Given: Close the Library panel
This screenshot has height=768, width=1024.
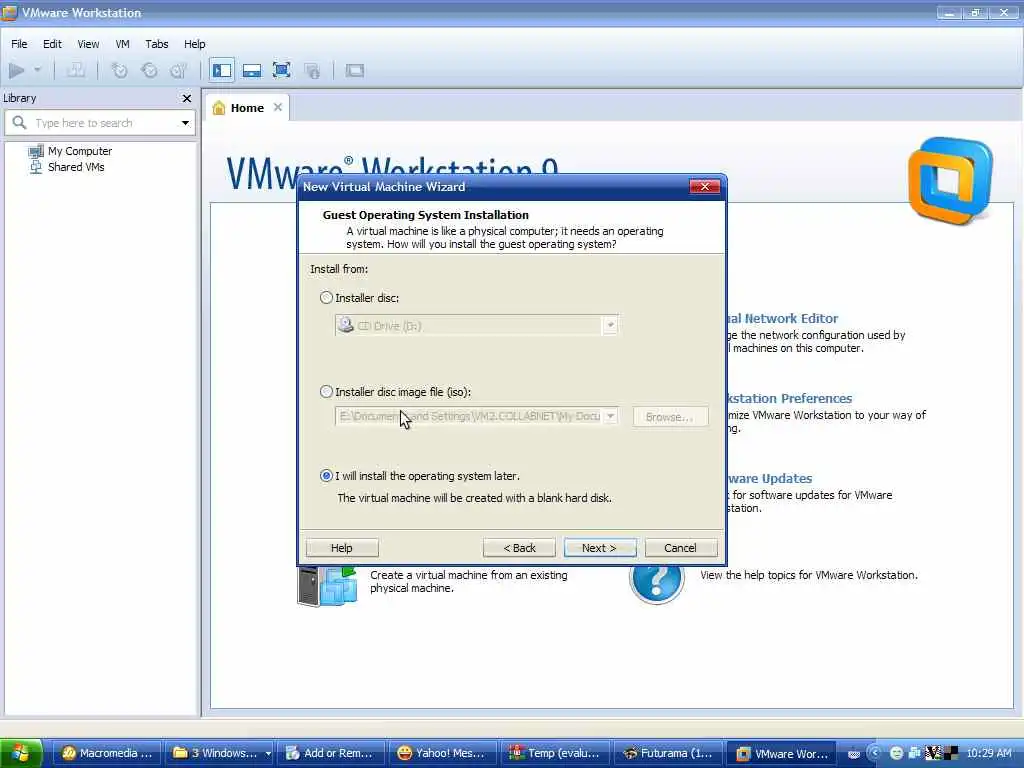Looking at the screenshot, I should click(x=187, y=98).
